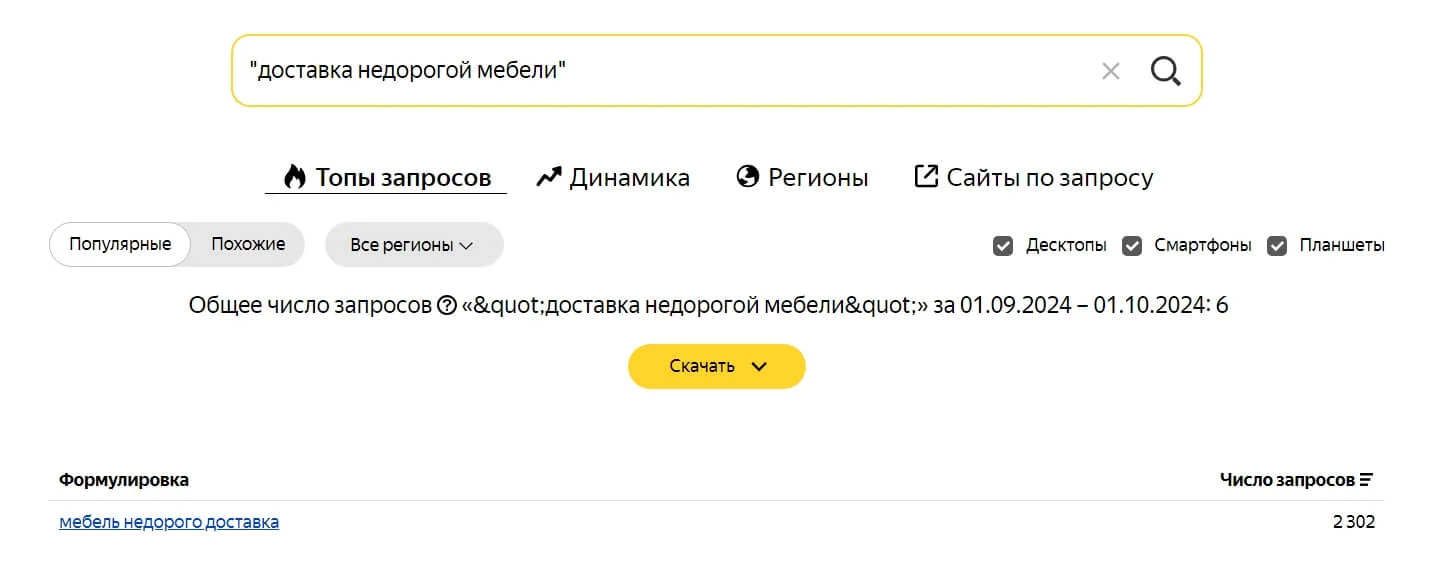Image resolution: width=1444 pixels, height=575 pixels.
Task: Click the question mark help icon
Action: pyautogui.click(x=447, y=306)
